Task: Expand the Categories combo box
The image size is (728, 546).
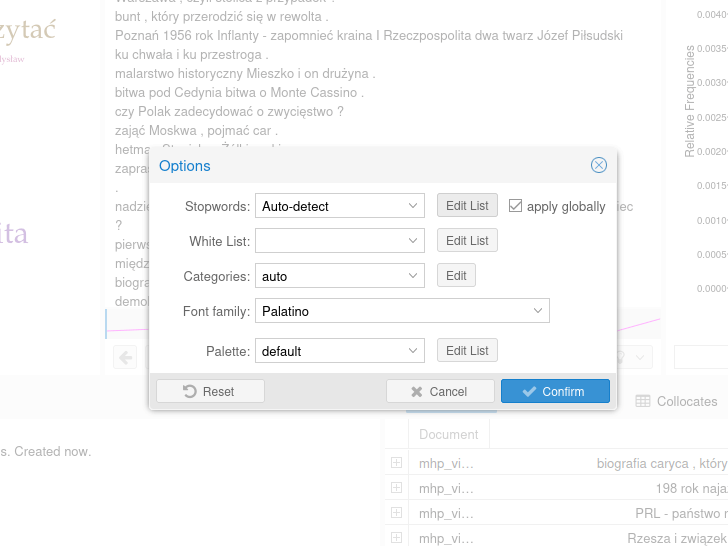Action: [x=340, y=276]
